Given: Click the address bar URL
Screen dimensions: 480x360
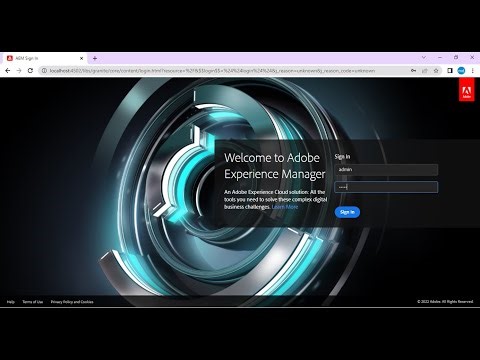Looking at the screenshot, I should coord(212,71).
